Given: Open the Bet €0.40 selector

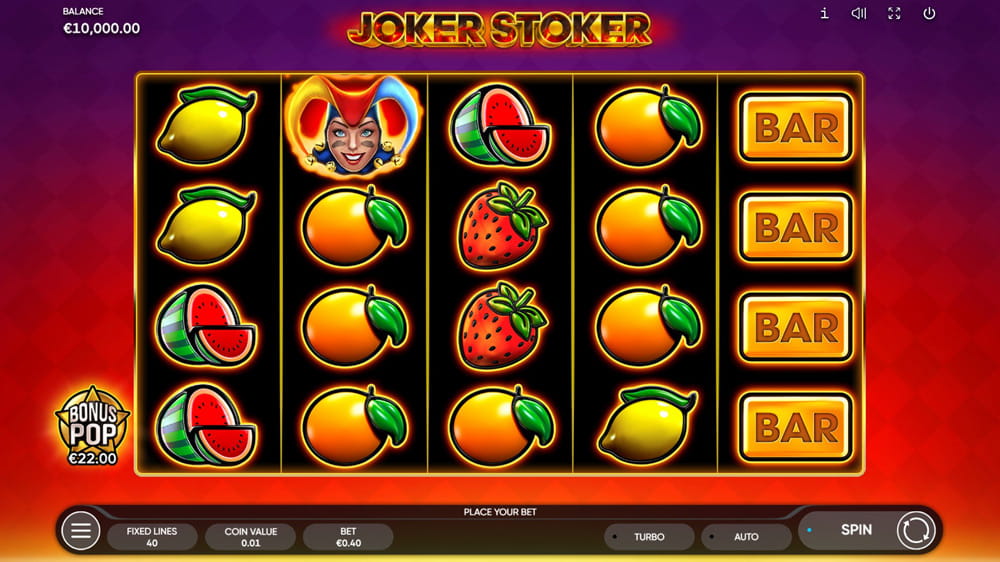Looking at the screenshot, I should tap(348, 537).
